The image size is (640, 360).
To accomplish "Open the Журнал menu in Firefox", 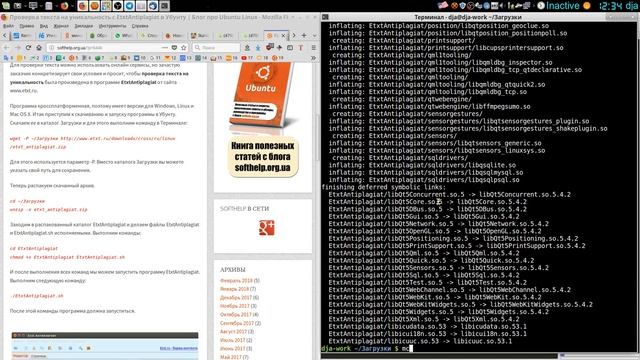I will [61, 26].
